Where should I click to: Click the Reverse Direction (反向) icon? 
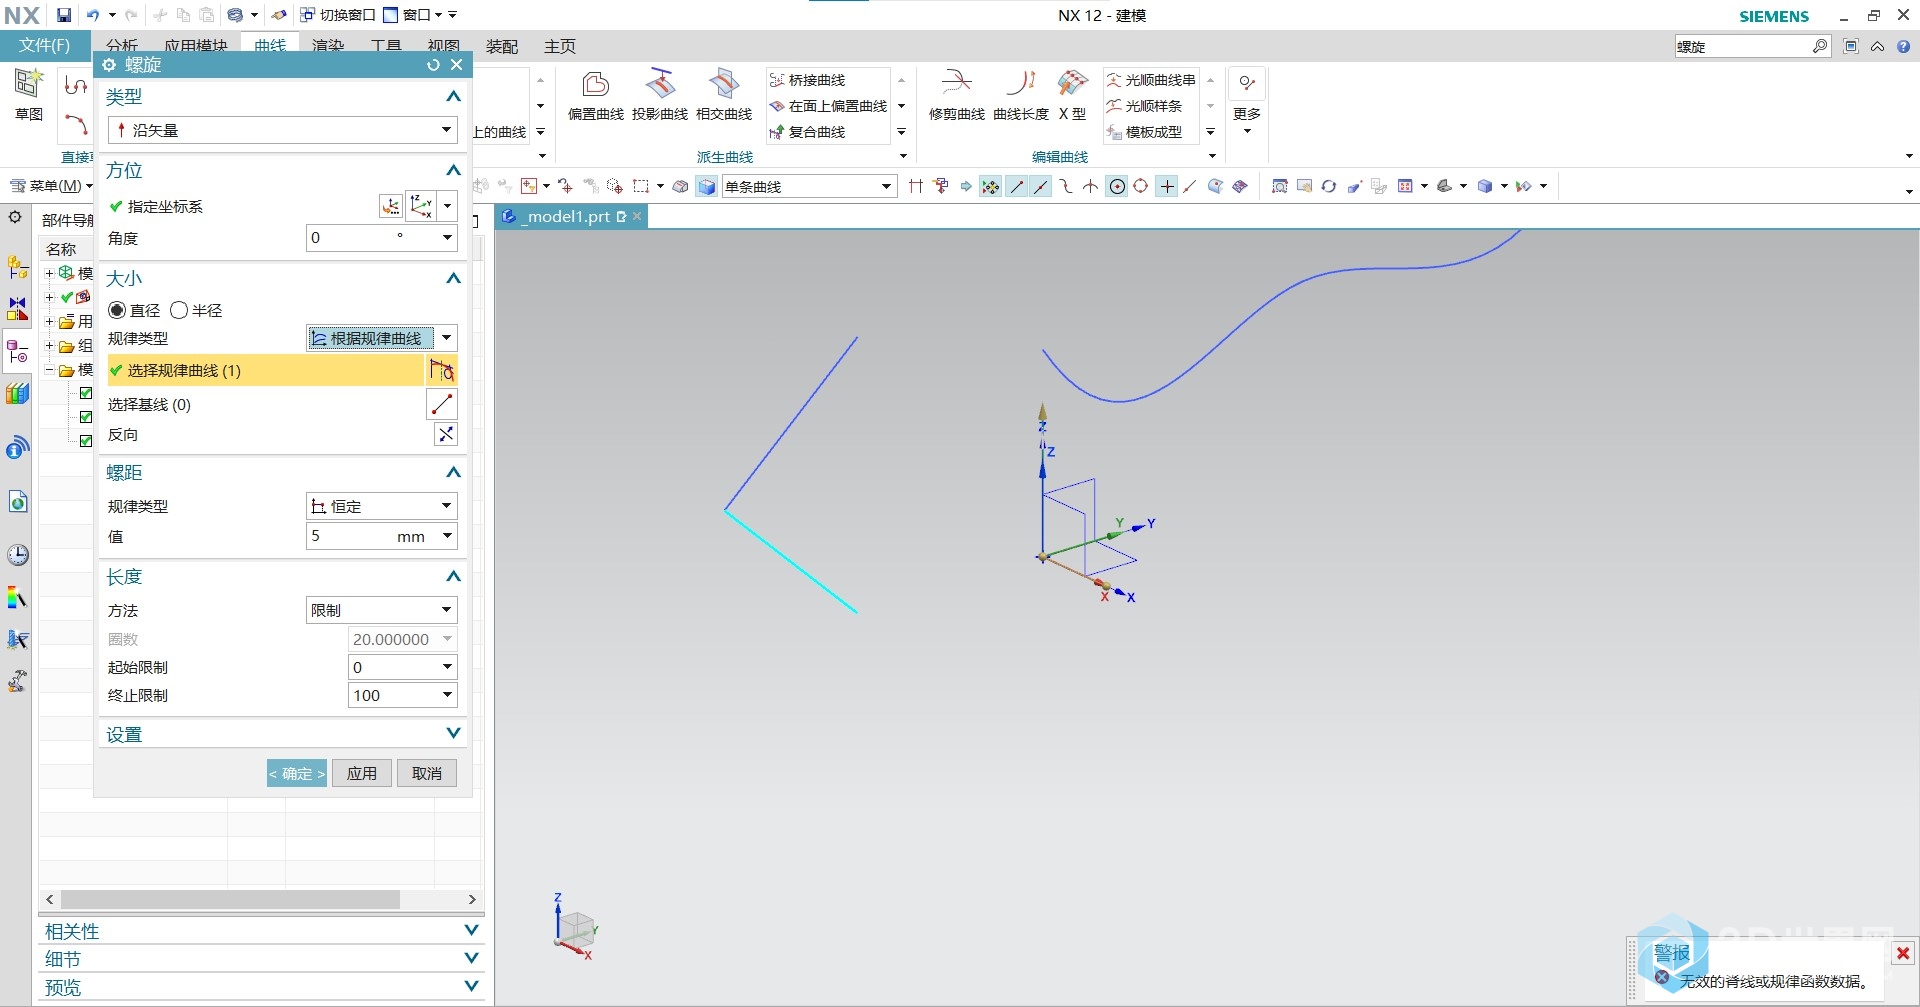tap(446, 434)
